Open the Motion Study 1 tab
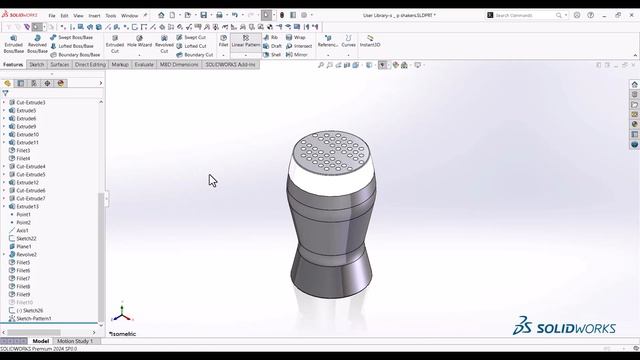640x360 pixels. point(75,341)
